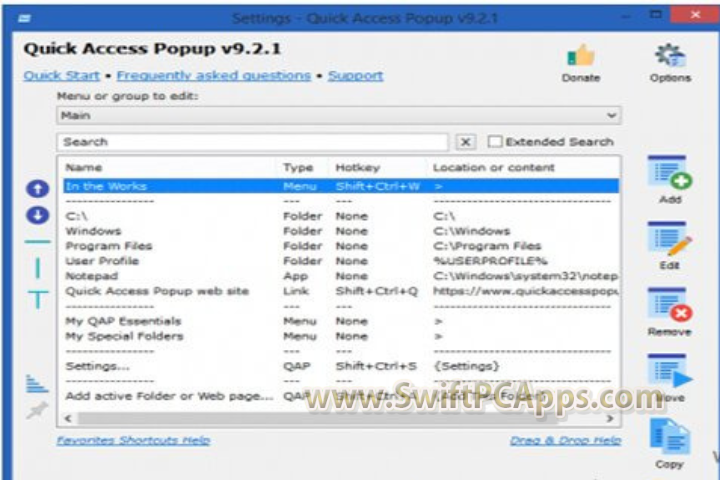This screenshot has height=480, width=720.
Task: Click the pin icon on left
Action: pyautogui.click(x=37, y=410)
